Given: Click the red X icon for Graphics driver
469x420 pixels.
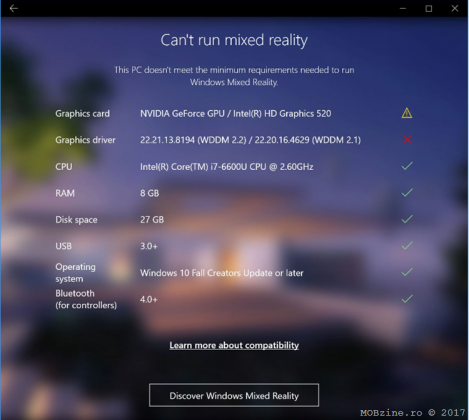Looking at the screenshot, I should click(407, 139).
